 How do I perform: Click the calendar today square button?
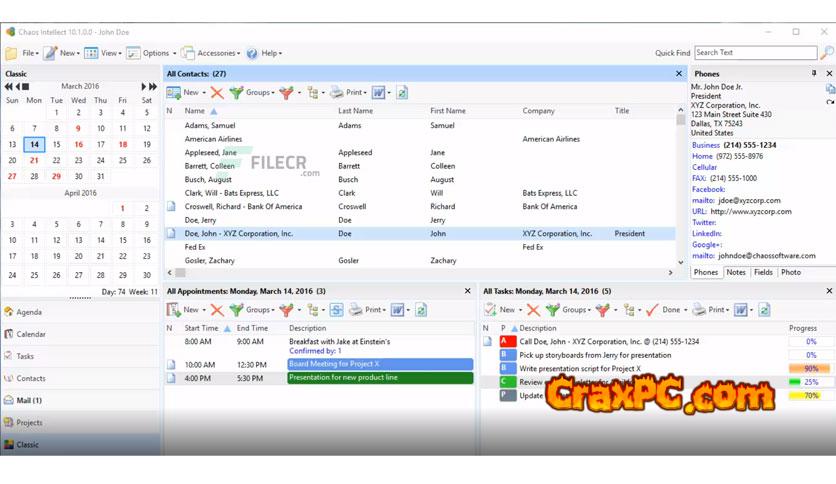click(26, 86)
